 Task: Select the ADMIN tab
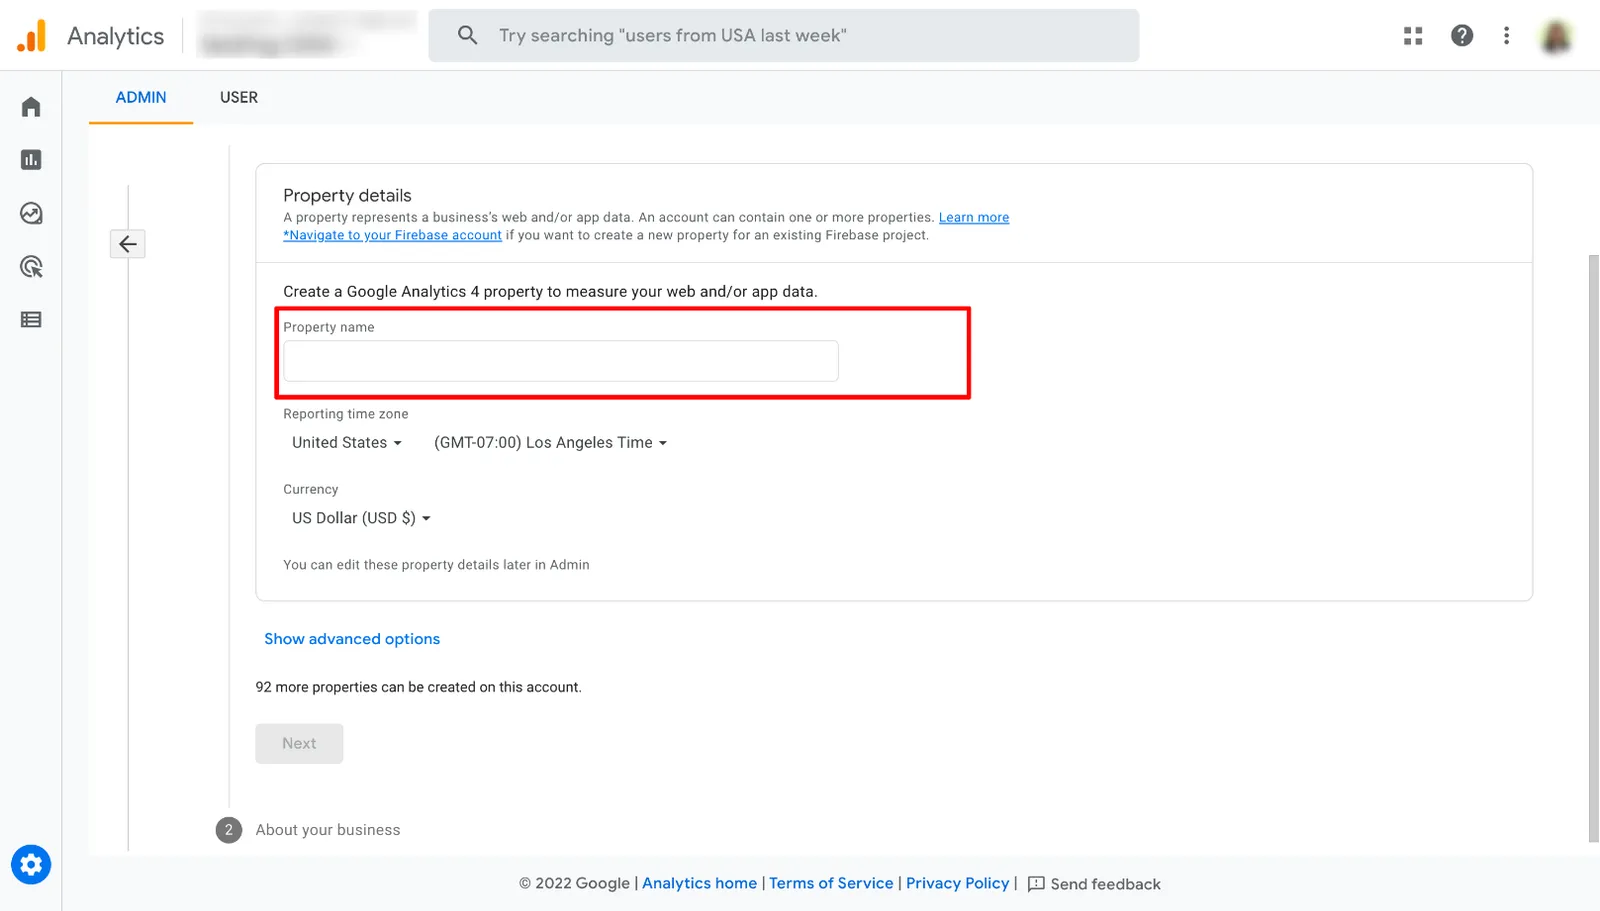pos(141,97)
